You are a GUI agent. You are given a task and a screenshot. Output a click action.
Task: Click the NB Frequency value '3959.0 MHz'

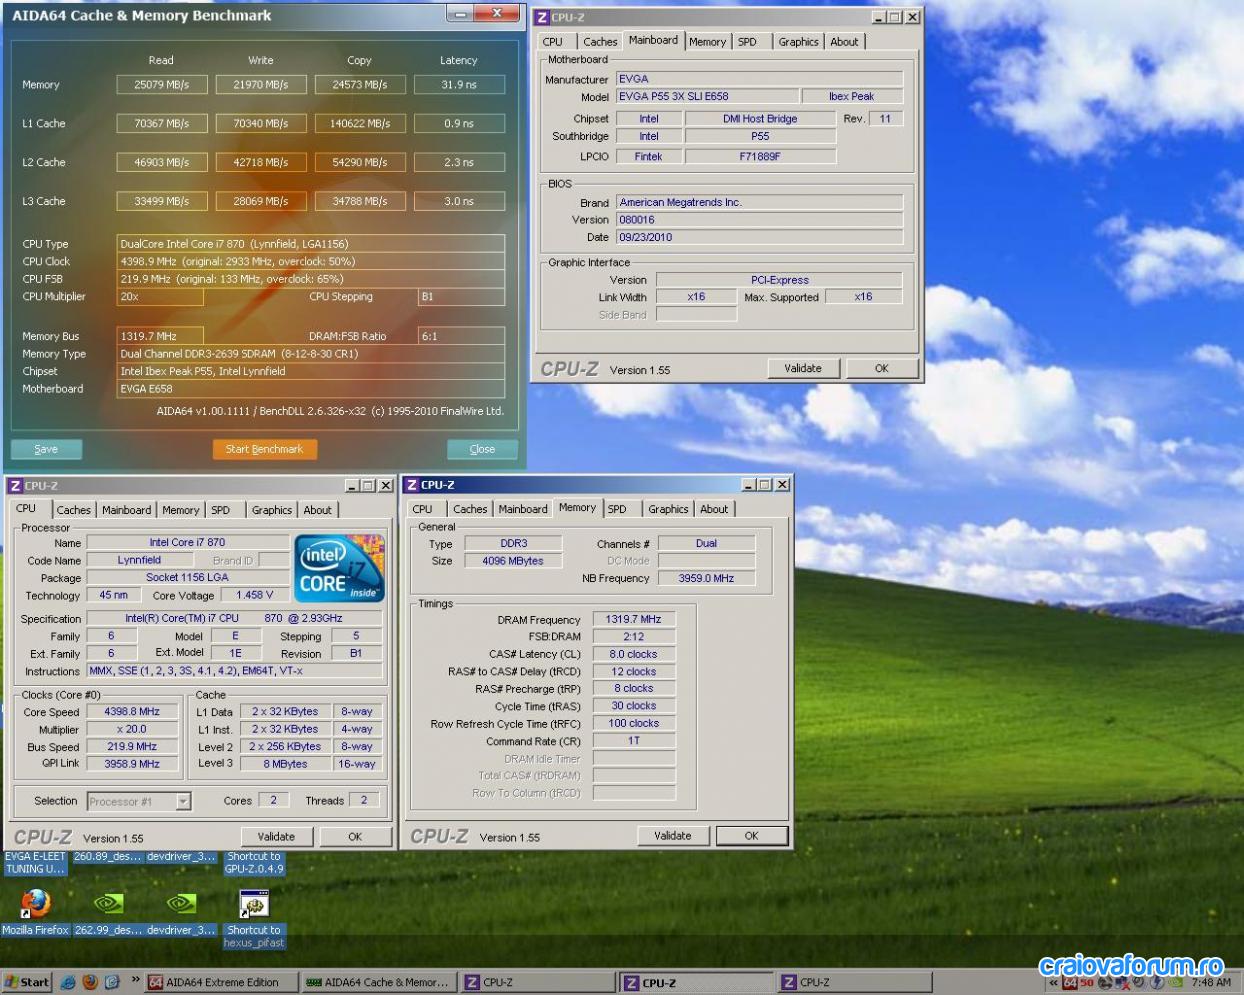(706, 578)
